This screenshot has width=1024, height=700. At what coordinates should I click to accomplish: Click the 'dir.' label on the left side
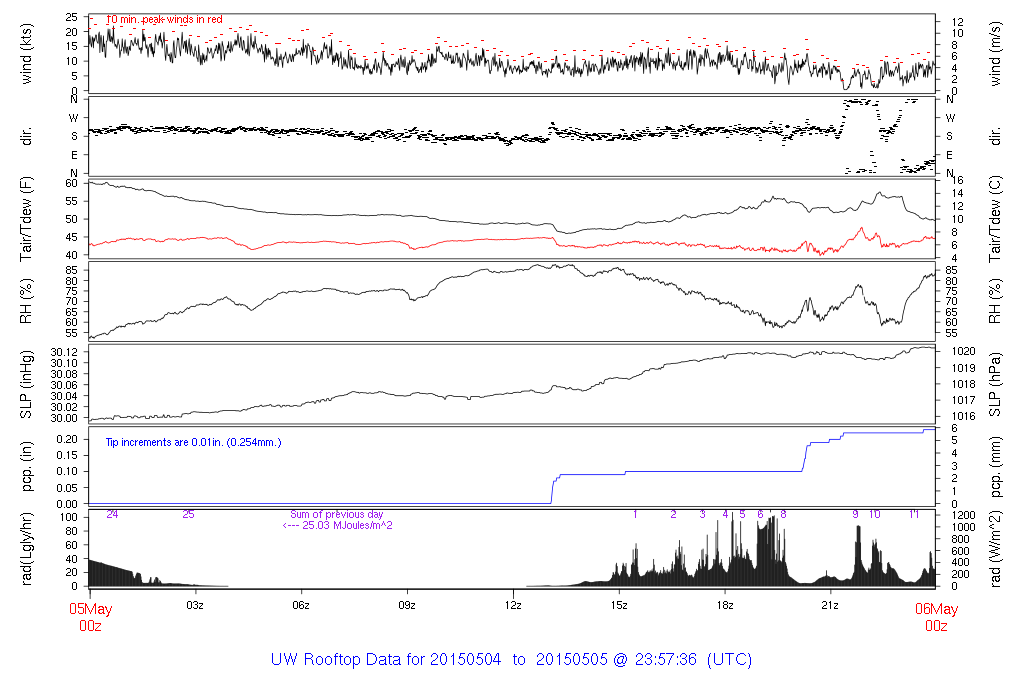(x=26, y=136)
